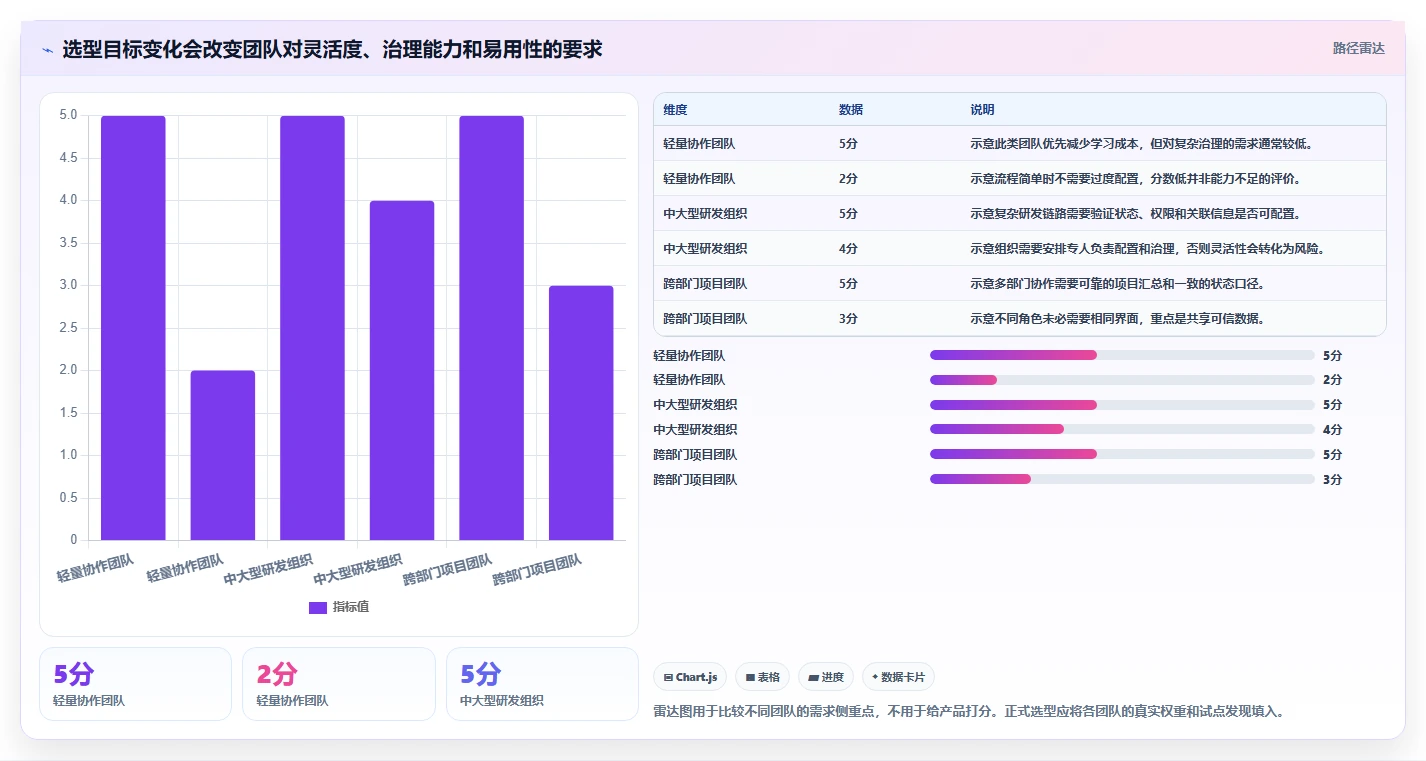Click the 4.5 y-axis tick label
This screenshot has width=1426, height=761.
pyautogui.click(x=68, y=158)
